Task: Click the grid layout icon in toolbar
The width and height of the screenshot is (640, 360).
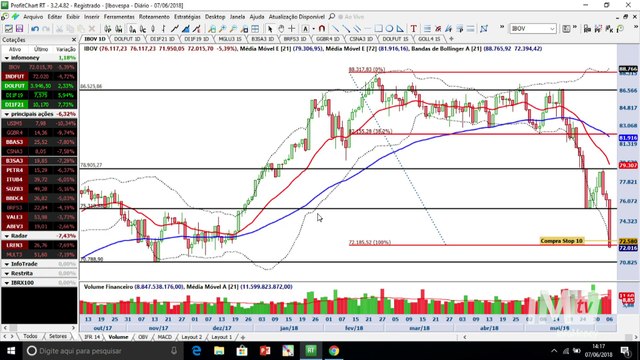Action: (x=255, y=29)
